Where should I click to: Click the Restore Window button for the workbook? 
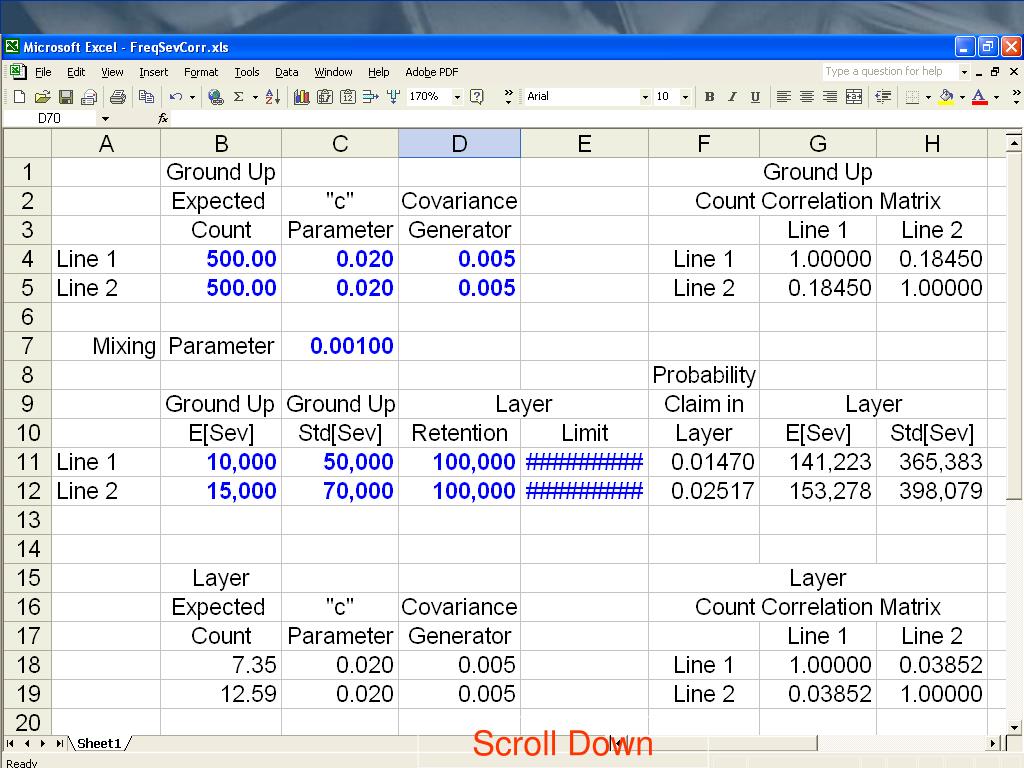[995, 71]
